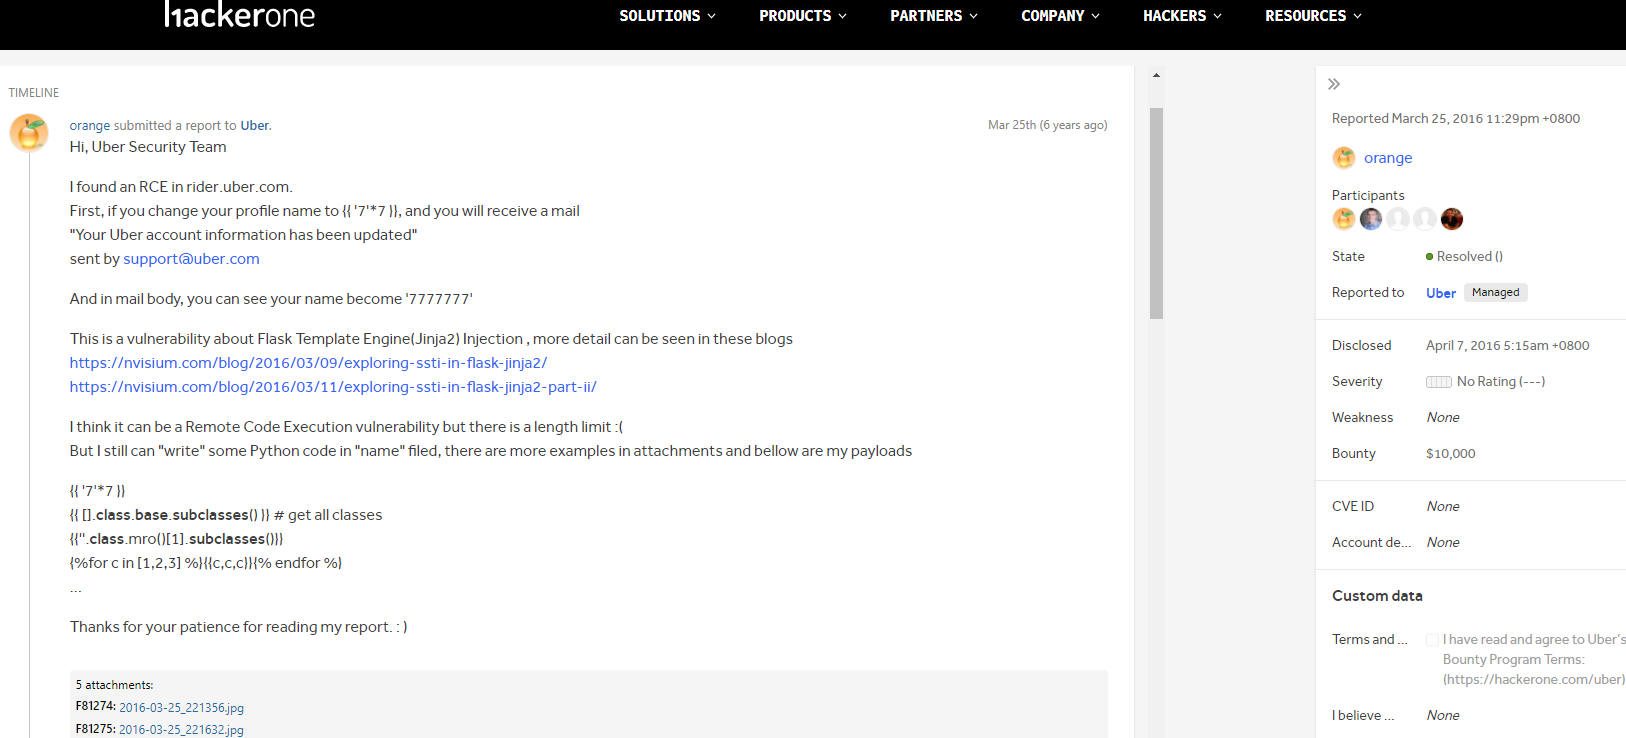Tick the Uber terms agreement checkbox
This screenshot has height=738, width=1626.
[x=1432, y=640]
